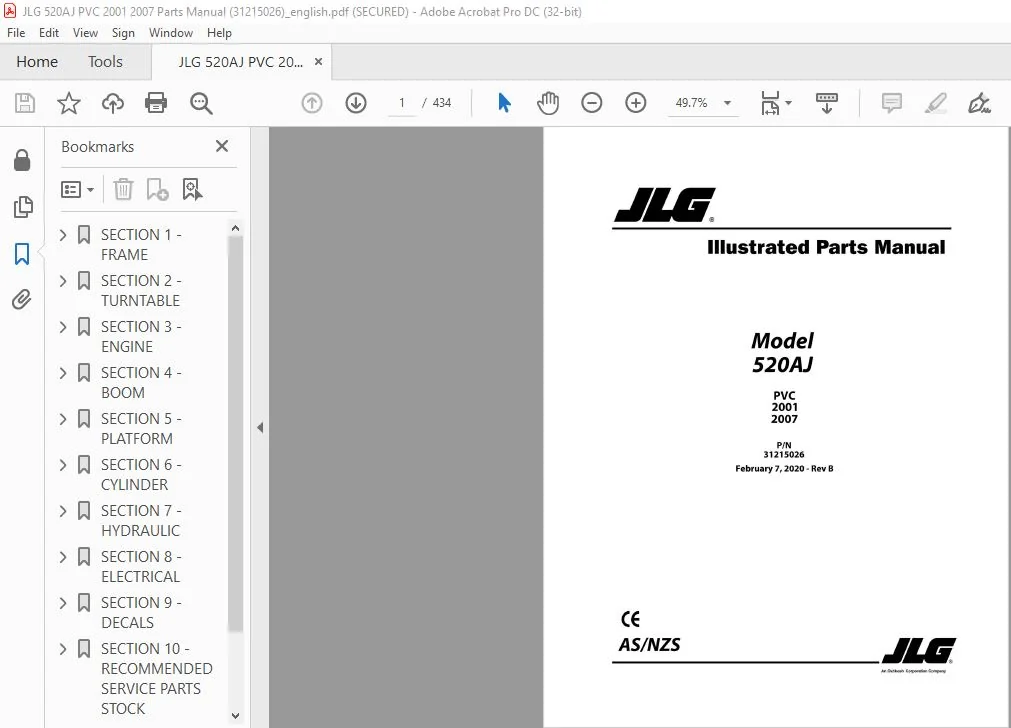Open the File menu
The height and width of the screenshot is (728, 1011).
(x=16, y=33)
